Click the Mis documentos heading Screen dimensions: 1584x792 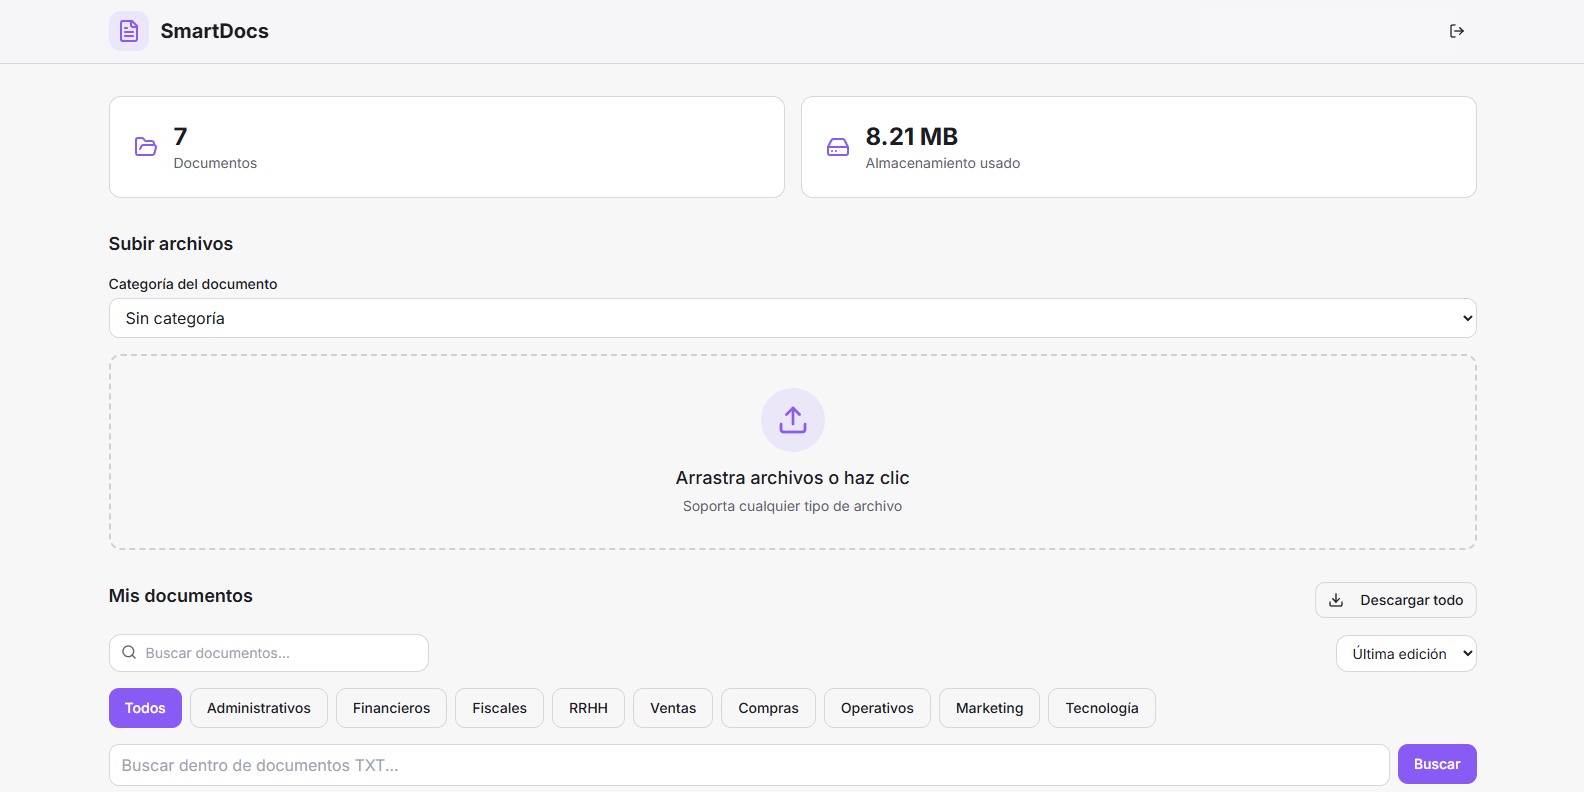(181, 596)
